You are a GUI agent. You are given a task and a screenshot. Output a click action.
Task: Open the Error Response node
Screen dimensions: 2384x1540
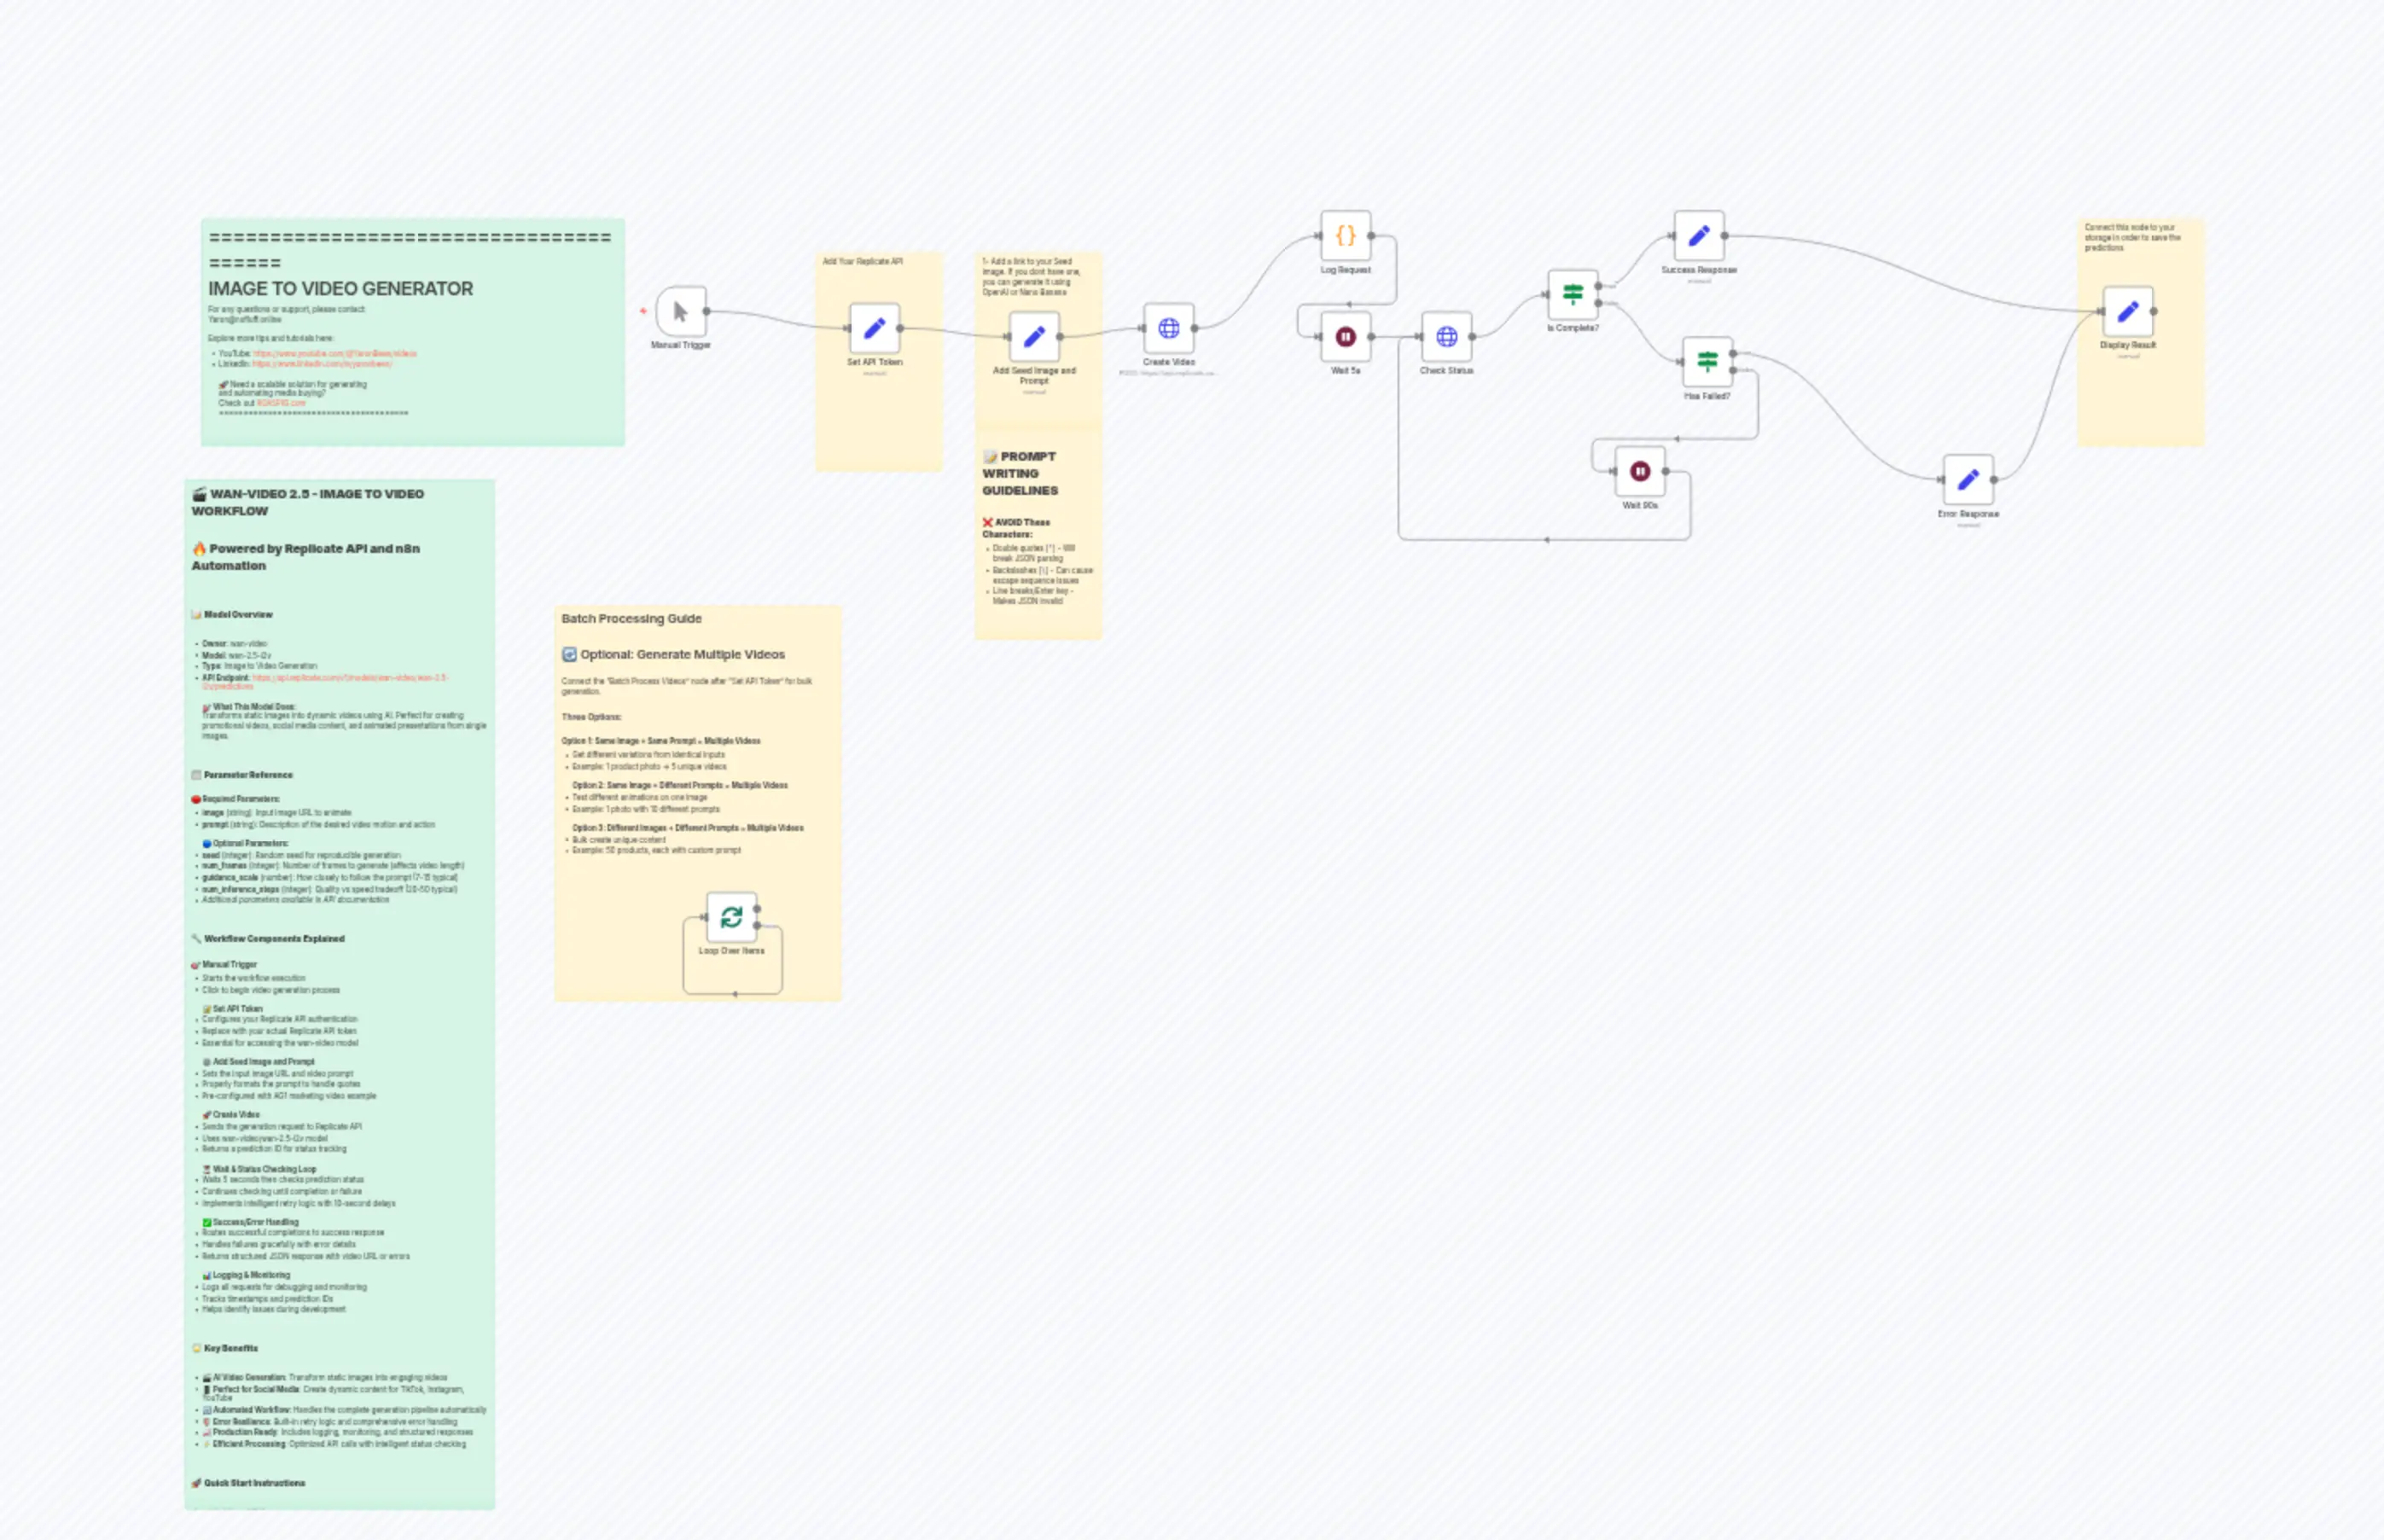tap(1967, 480)
